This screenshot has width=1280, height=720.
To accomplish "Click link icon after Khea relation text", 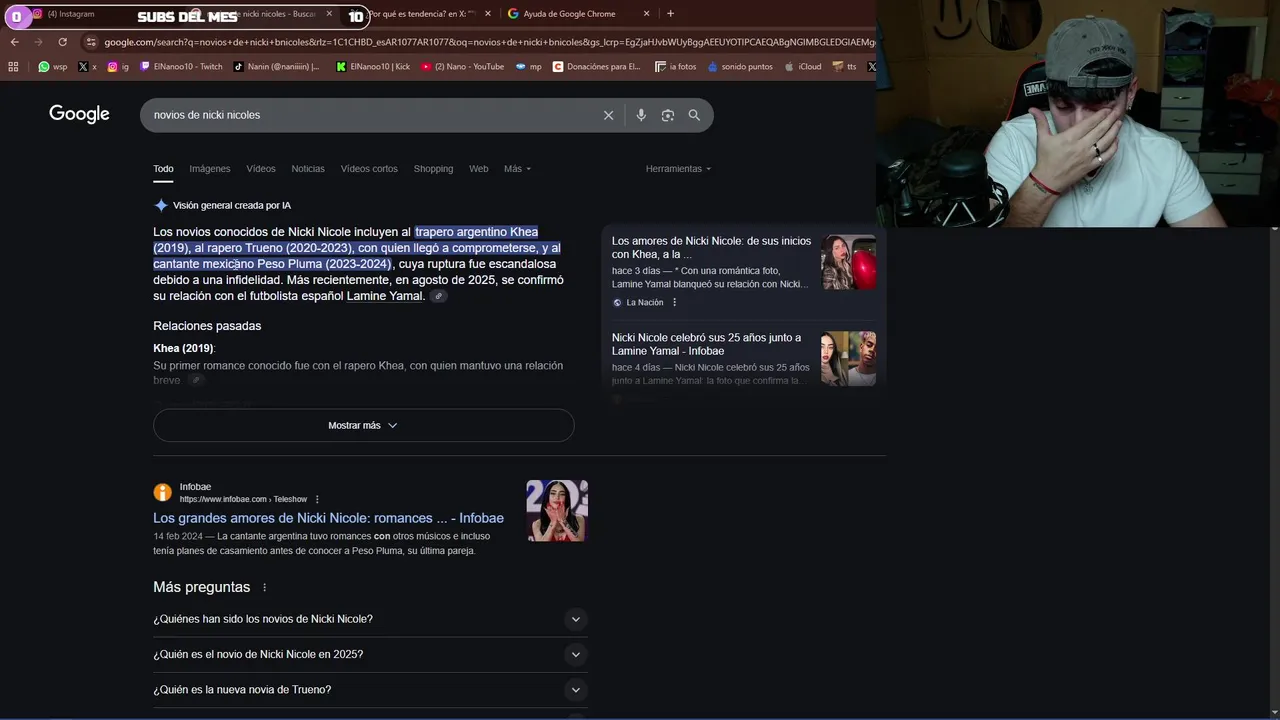I will [x=196, y=380].
